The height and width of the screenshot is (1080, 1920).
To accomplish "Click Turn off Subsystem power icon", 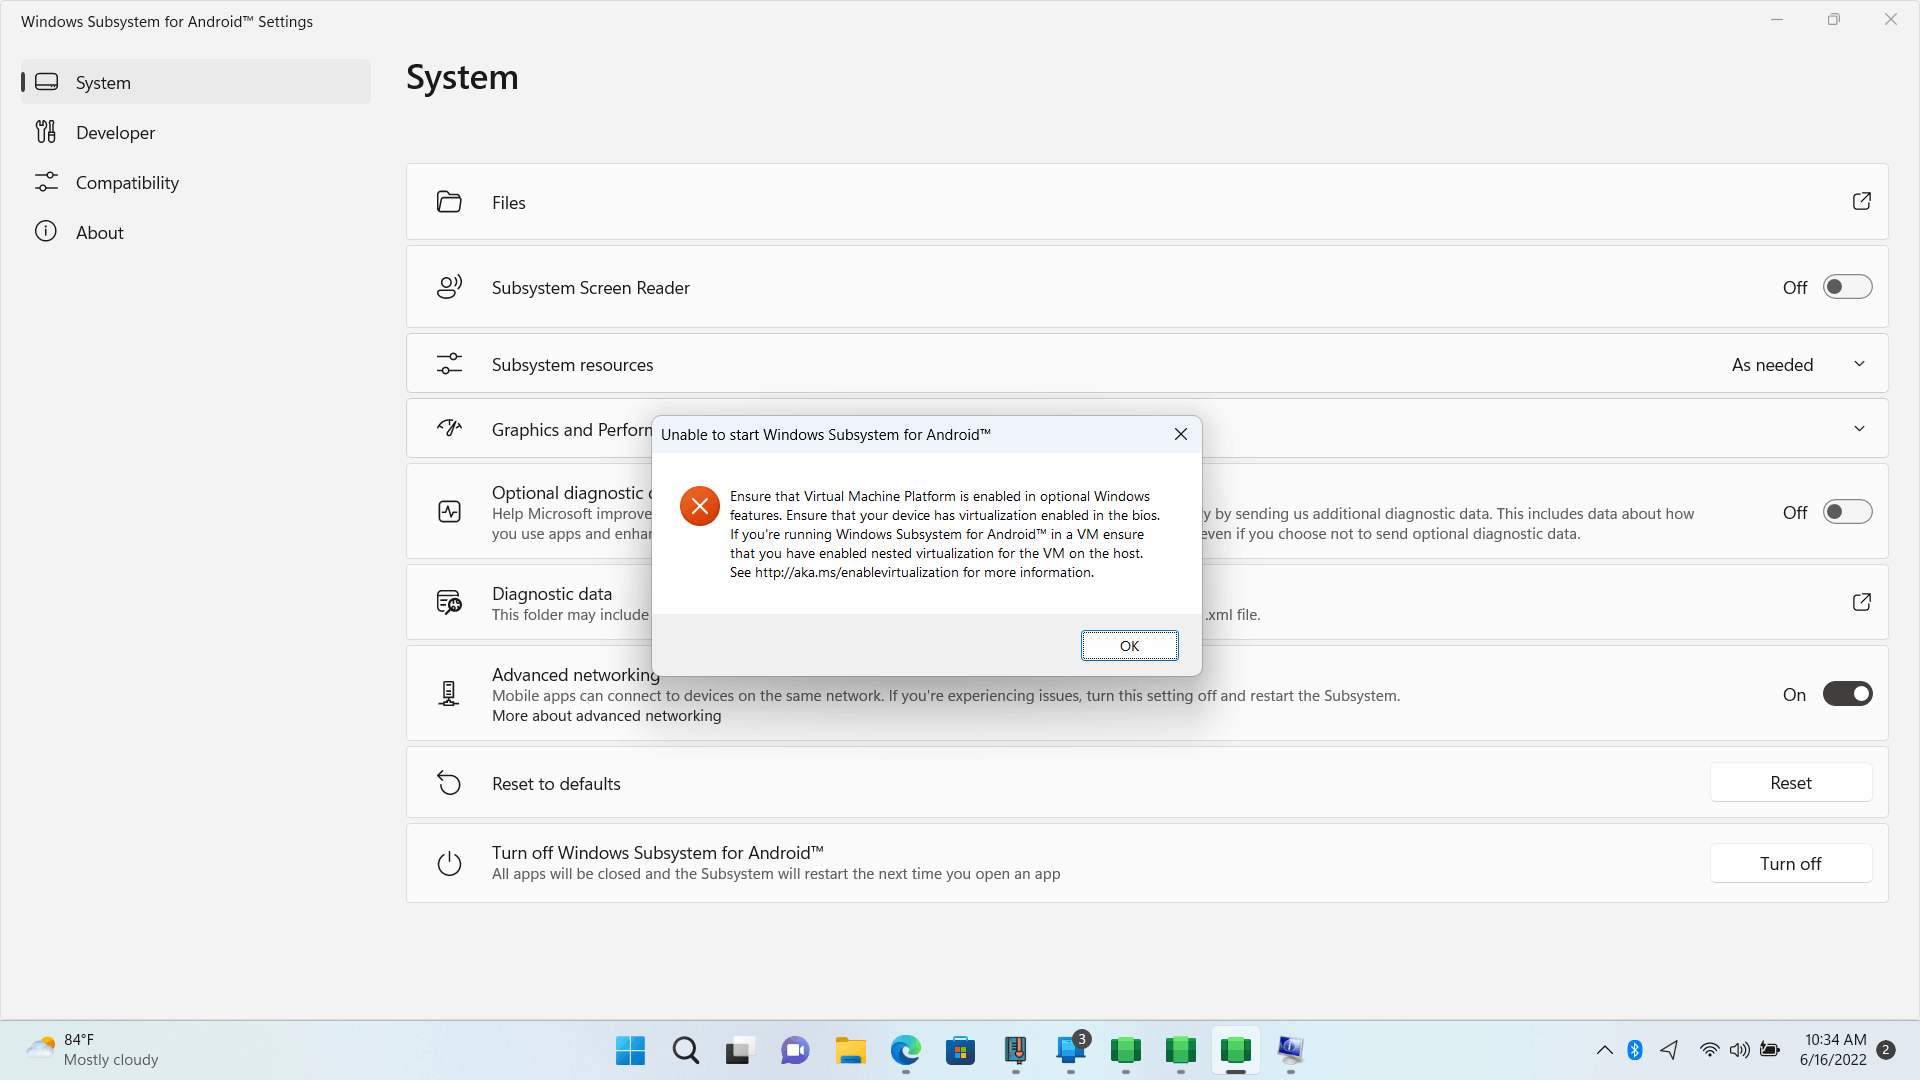I will pyautogui.click(x=450, y=864).
